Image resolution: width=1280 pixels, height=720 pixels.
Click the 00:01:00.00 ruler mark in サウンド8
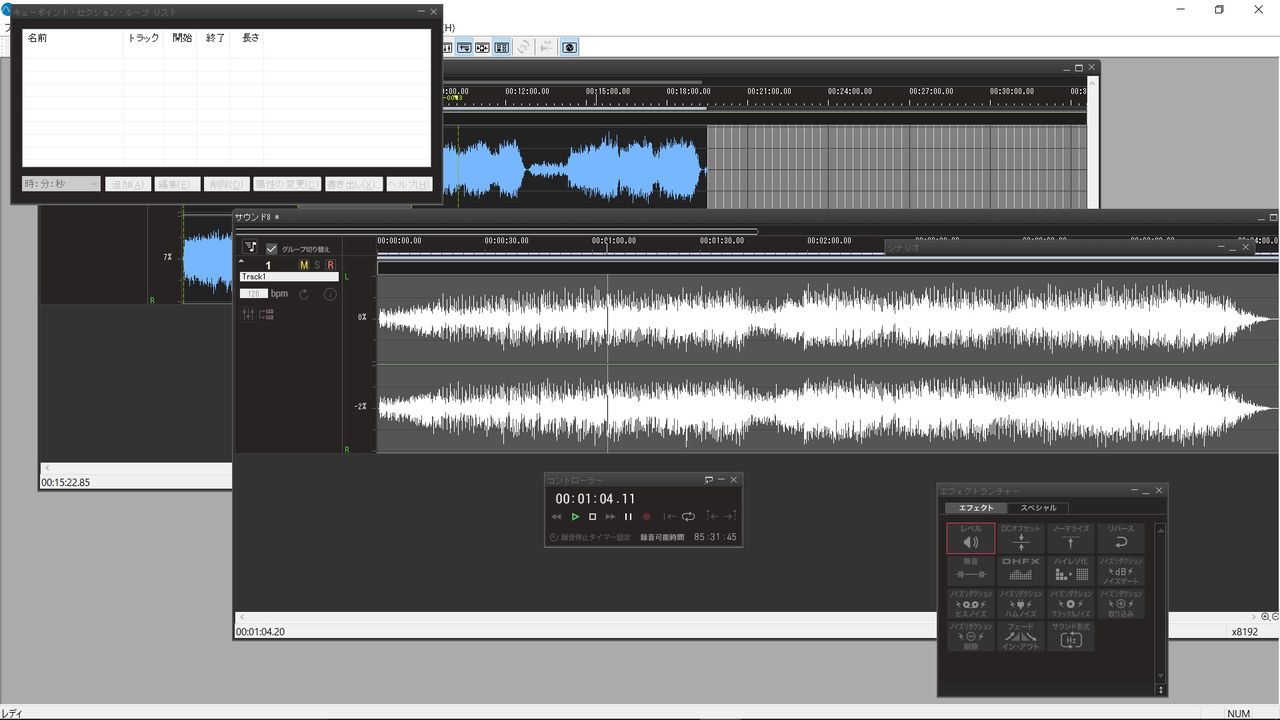614,241
